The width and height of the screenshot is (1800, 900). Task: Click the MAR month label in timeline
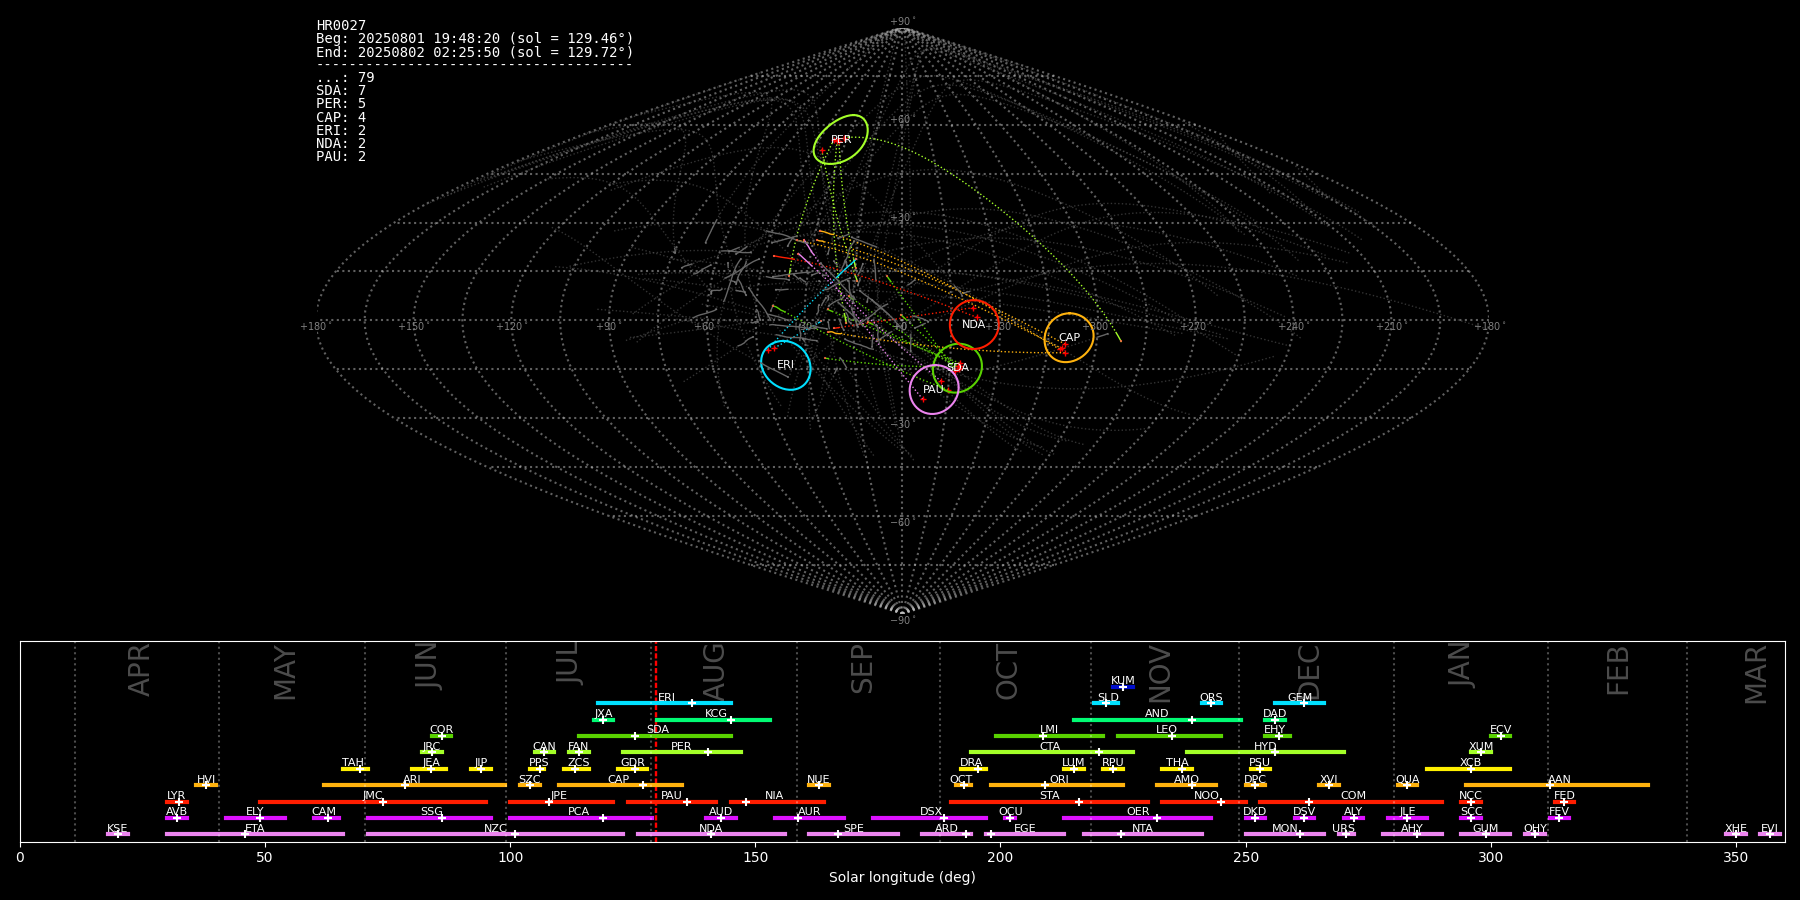1757,675
